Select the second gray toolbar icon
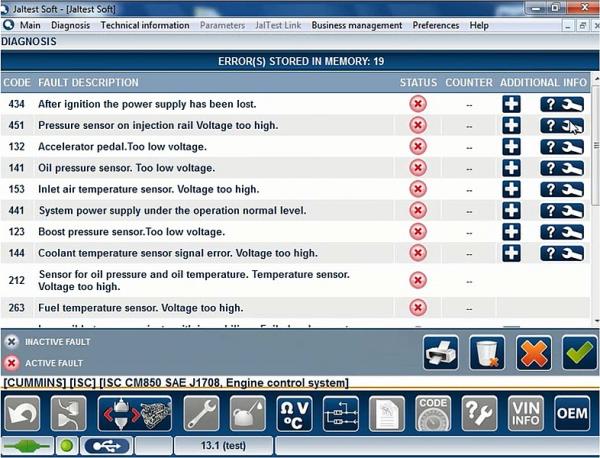The width and height of the screenshot is (600, 458). [68, 414]
